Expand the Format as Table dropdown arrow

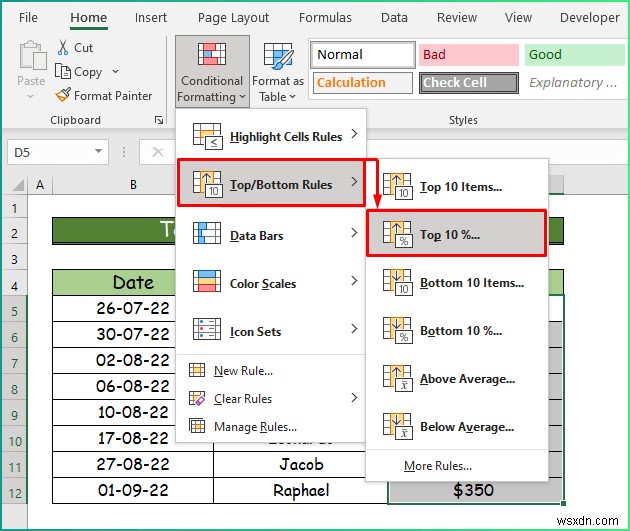[x=292, y=96]
